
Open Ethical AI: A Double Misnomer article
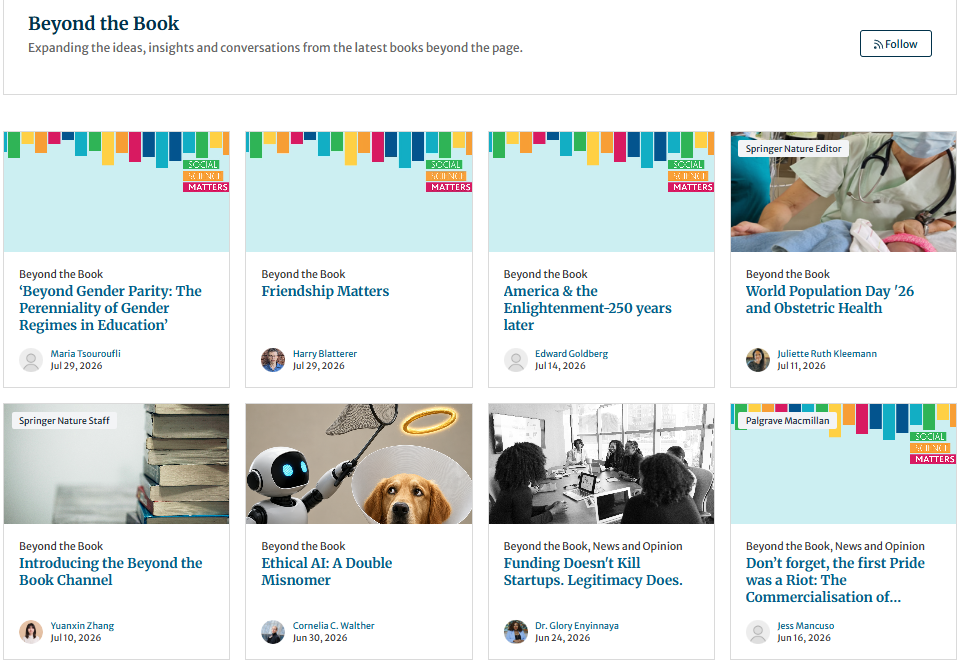click(327, 571)
